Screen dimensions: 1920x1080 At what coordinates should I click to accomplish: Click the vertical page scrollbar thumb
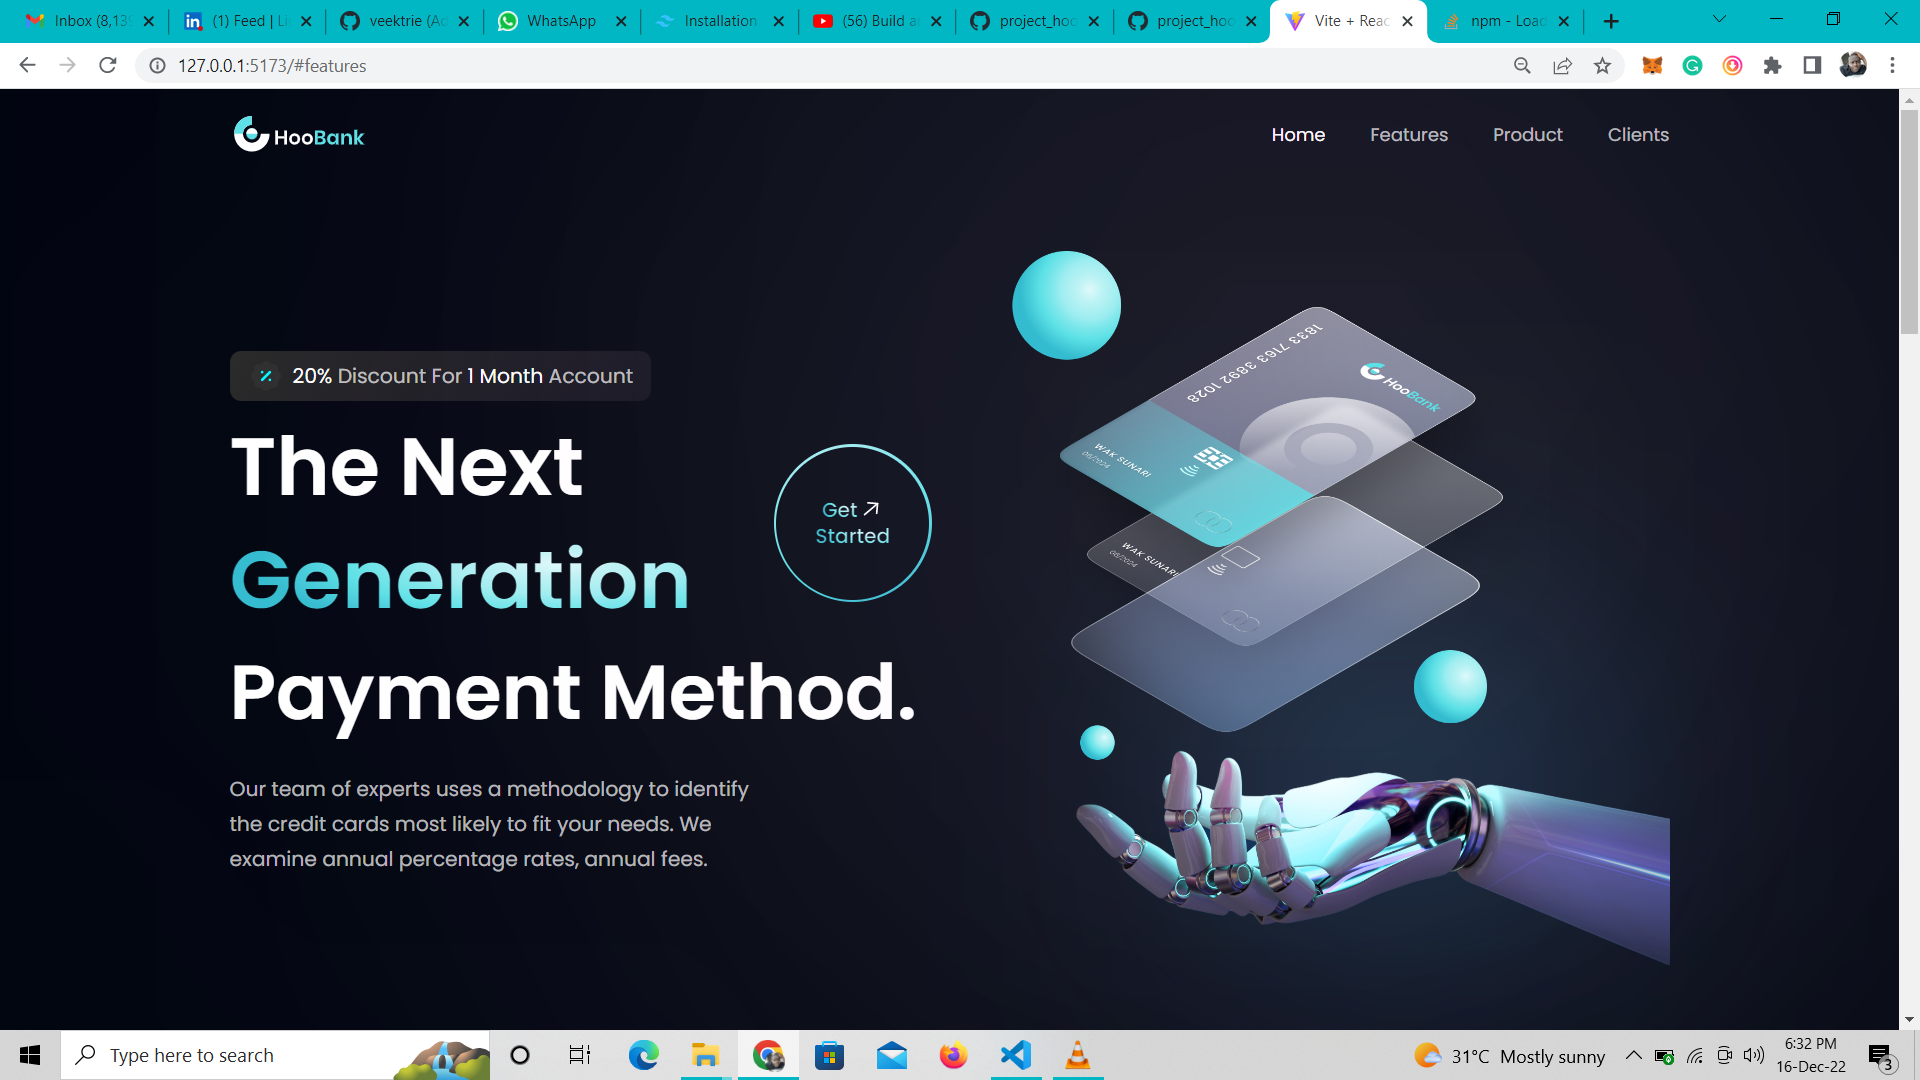point(1909,220)
